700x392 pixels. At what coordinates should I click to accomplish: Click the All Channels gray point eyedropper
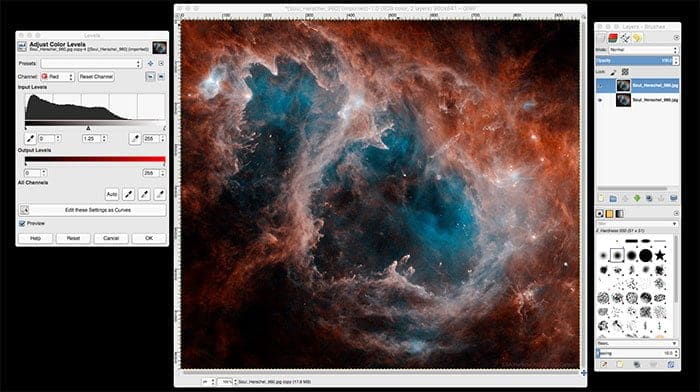[x=144, y=194]
